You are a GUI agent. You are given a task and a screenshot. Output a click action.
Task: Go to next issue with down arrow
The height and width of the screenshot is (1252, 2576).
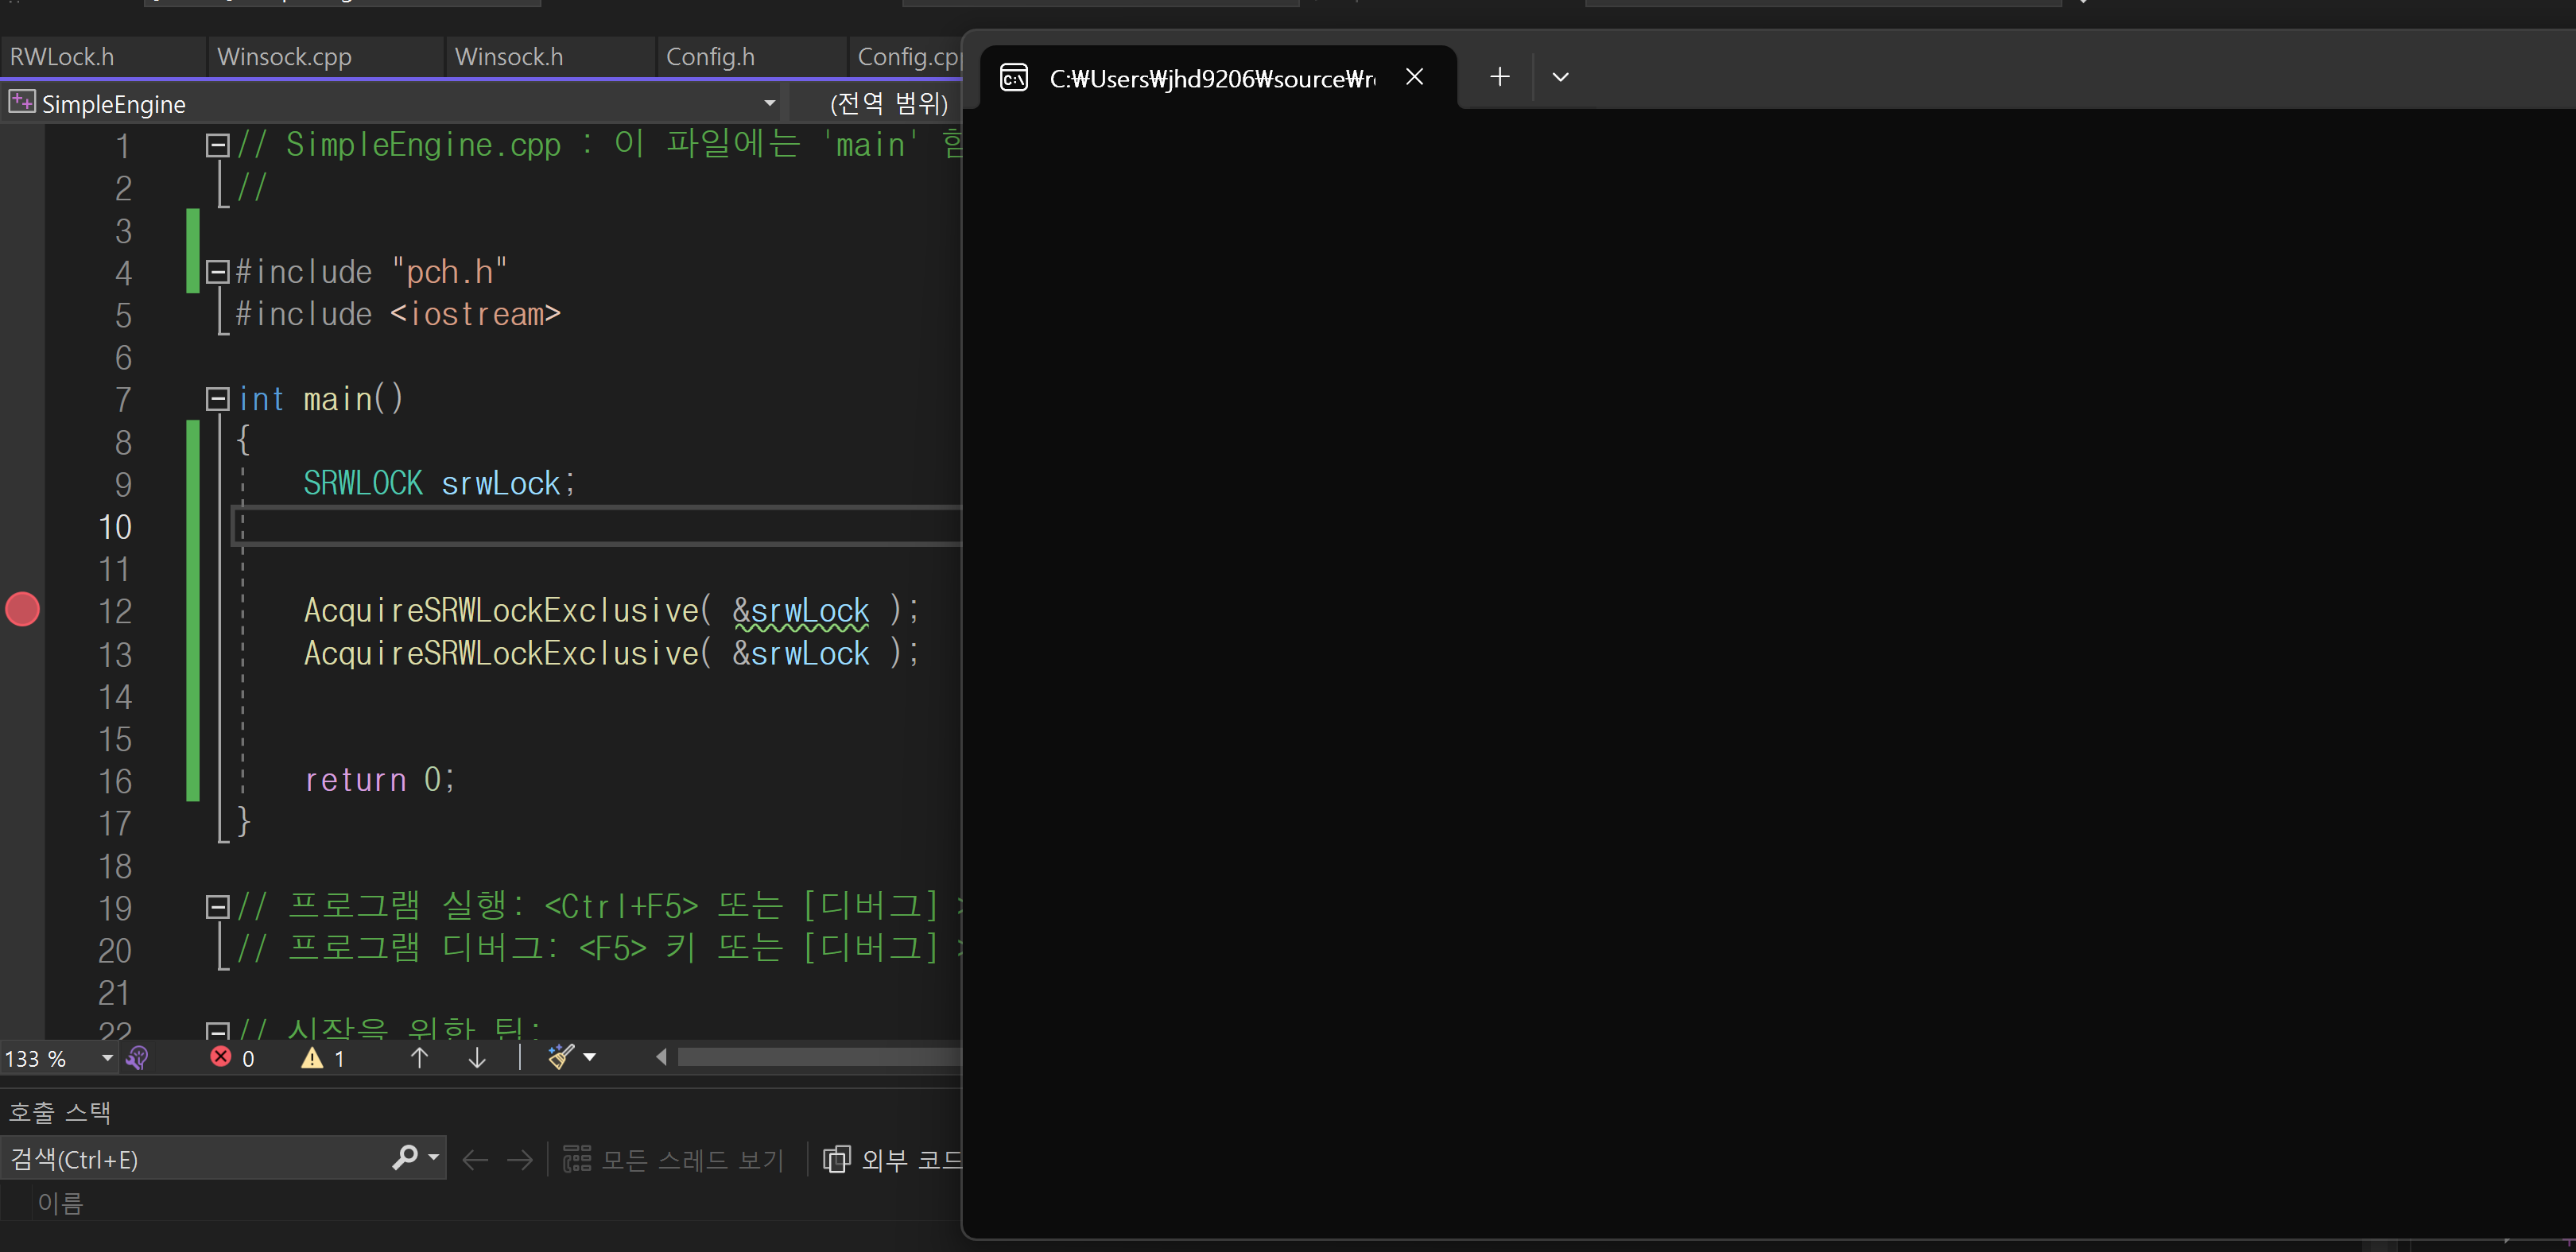tap(477, 1058)
